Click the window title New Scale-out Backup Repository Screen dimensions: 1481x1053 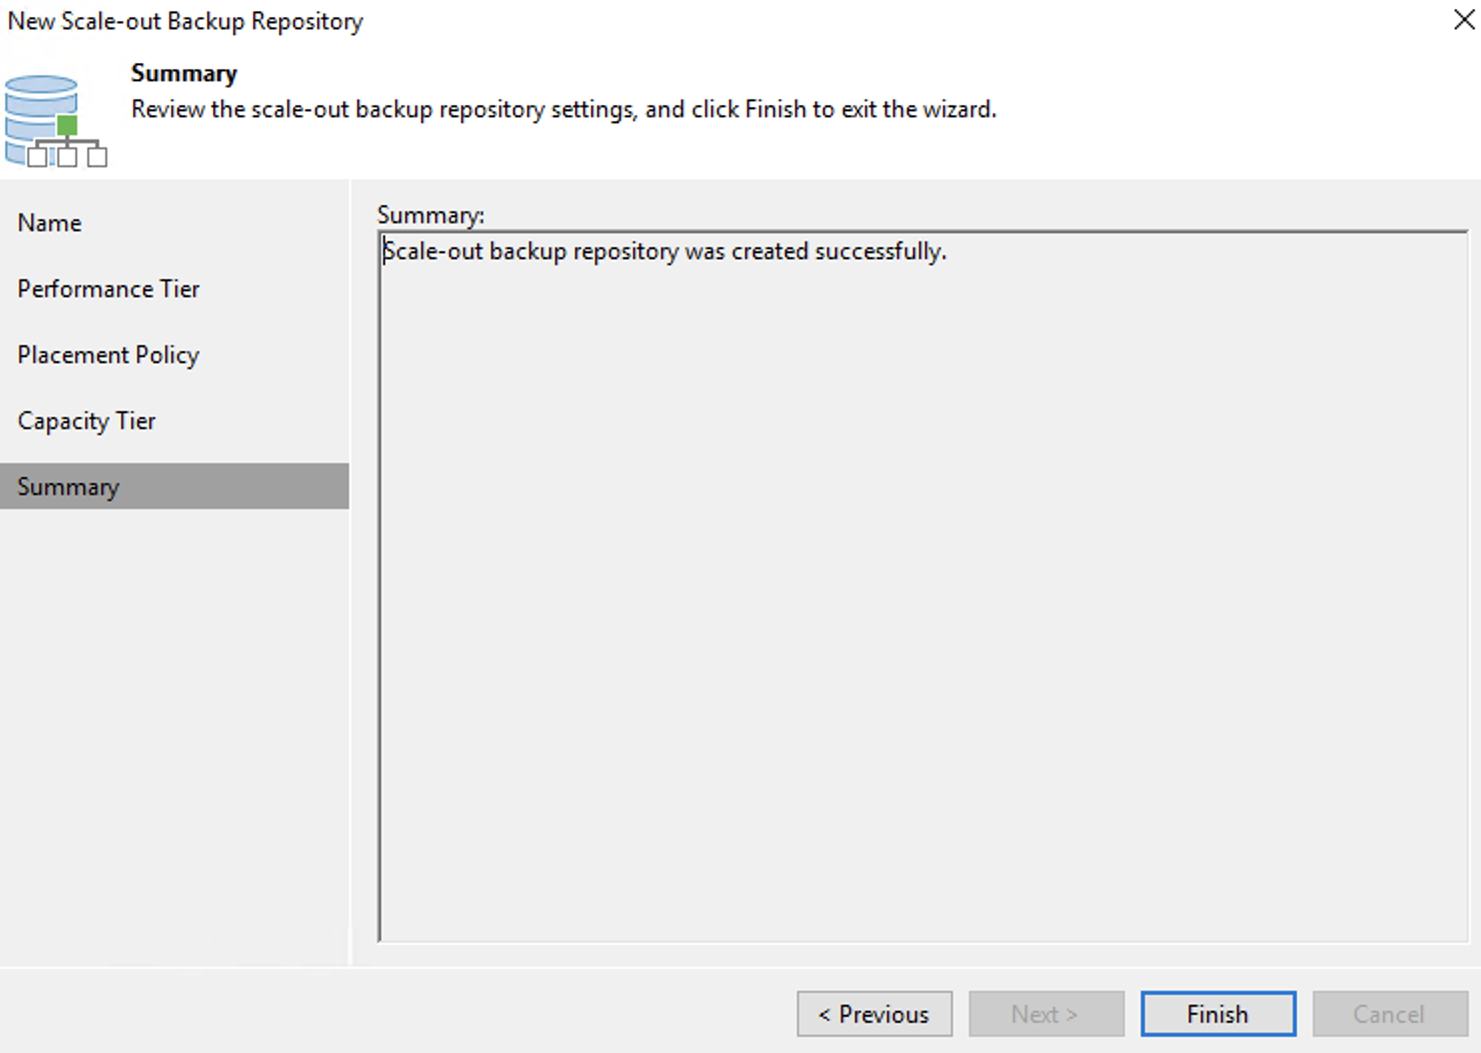coord(185,21)
